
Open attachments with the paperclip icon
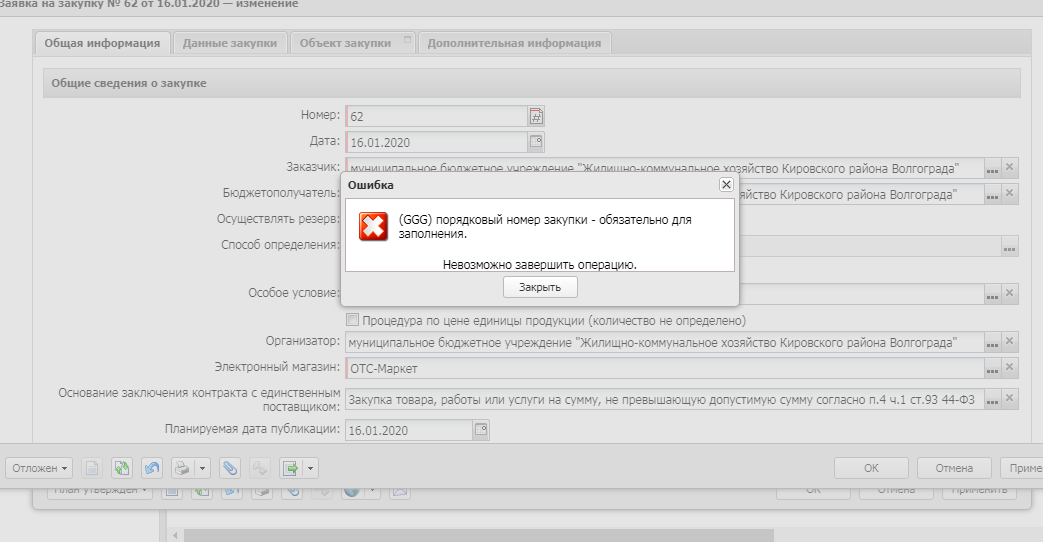(230, 467)
